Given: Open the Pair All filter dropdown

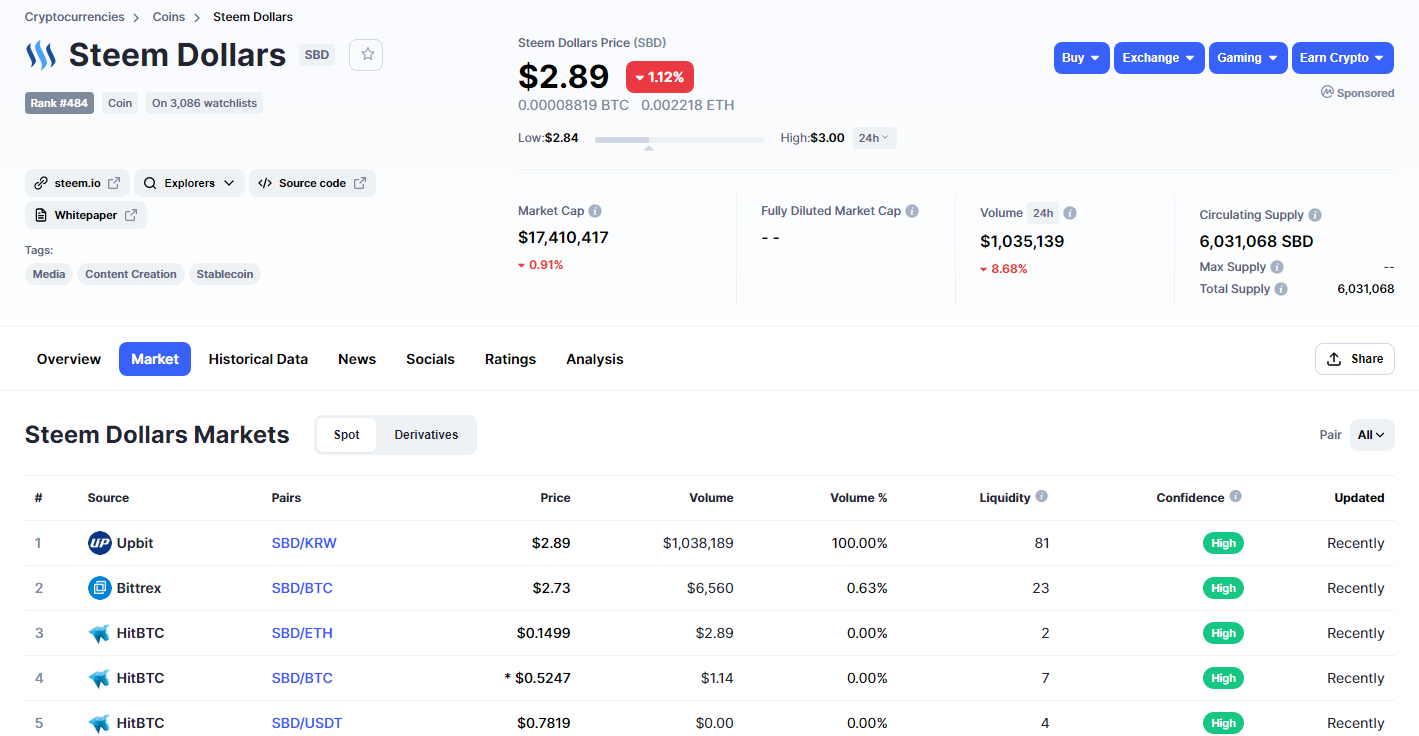Looking at the screenshot, I should (x=1372, y=435).
